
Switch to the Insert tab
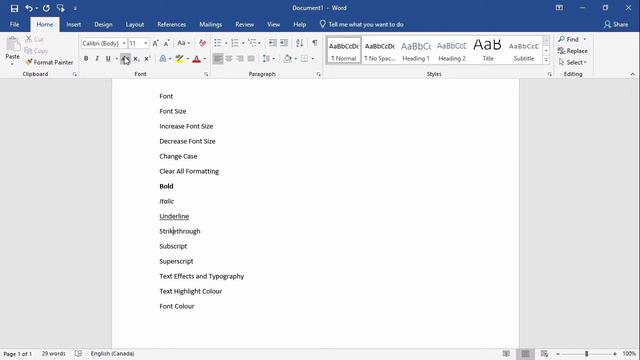click(x=73, y=24)
